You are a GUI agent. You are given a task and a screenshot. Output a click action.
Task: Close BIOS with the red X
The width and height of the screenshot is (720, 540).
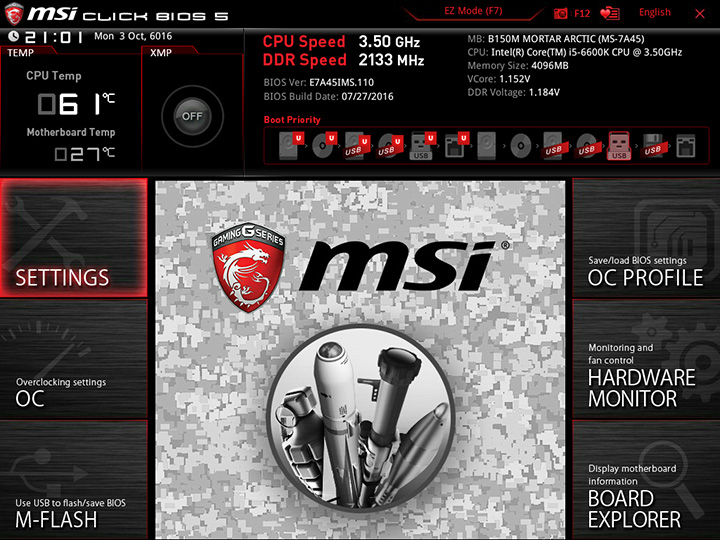pos(700,14)
